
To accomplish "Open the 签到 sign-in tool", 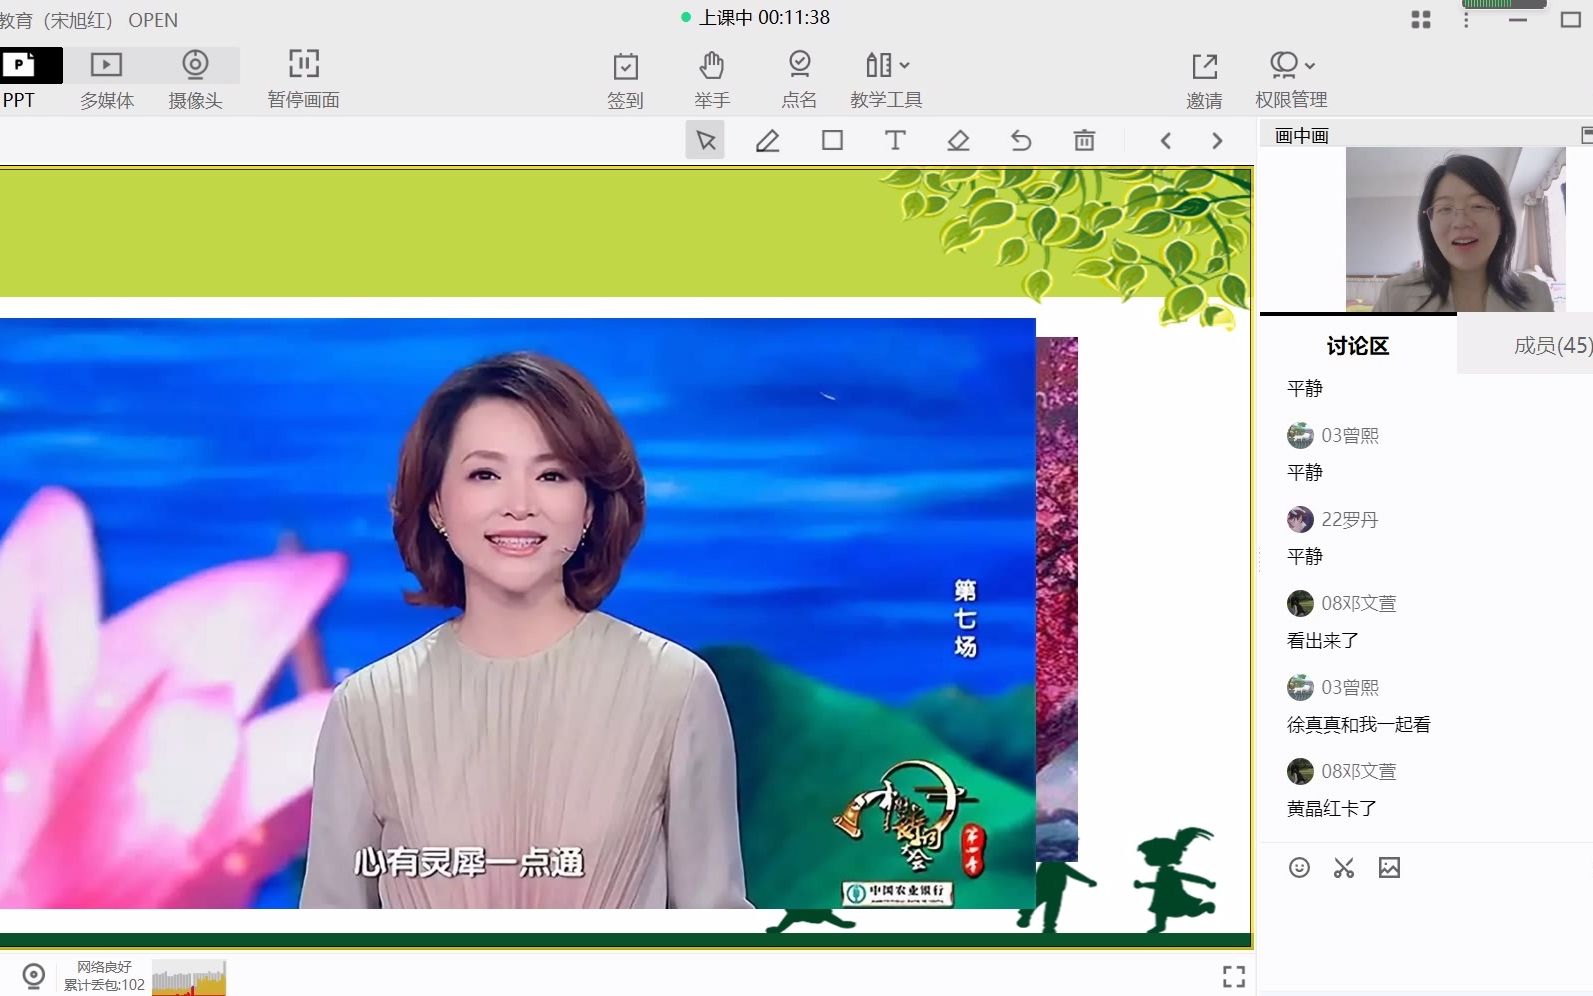I will 626,80.
